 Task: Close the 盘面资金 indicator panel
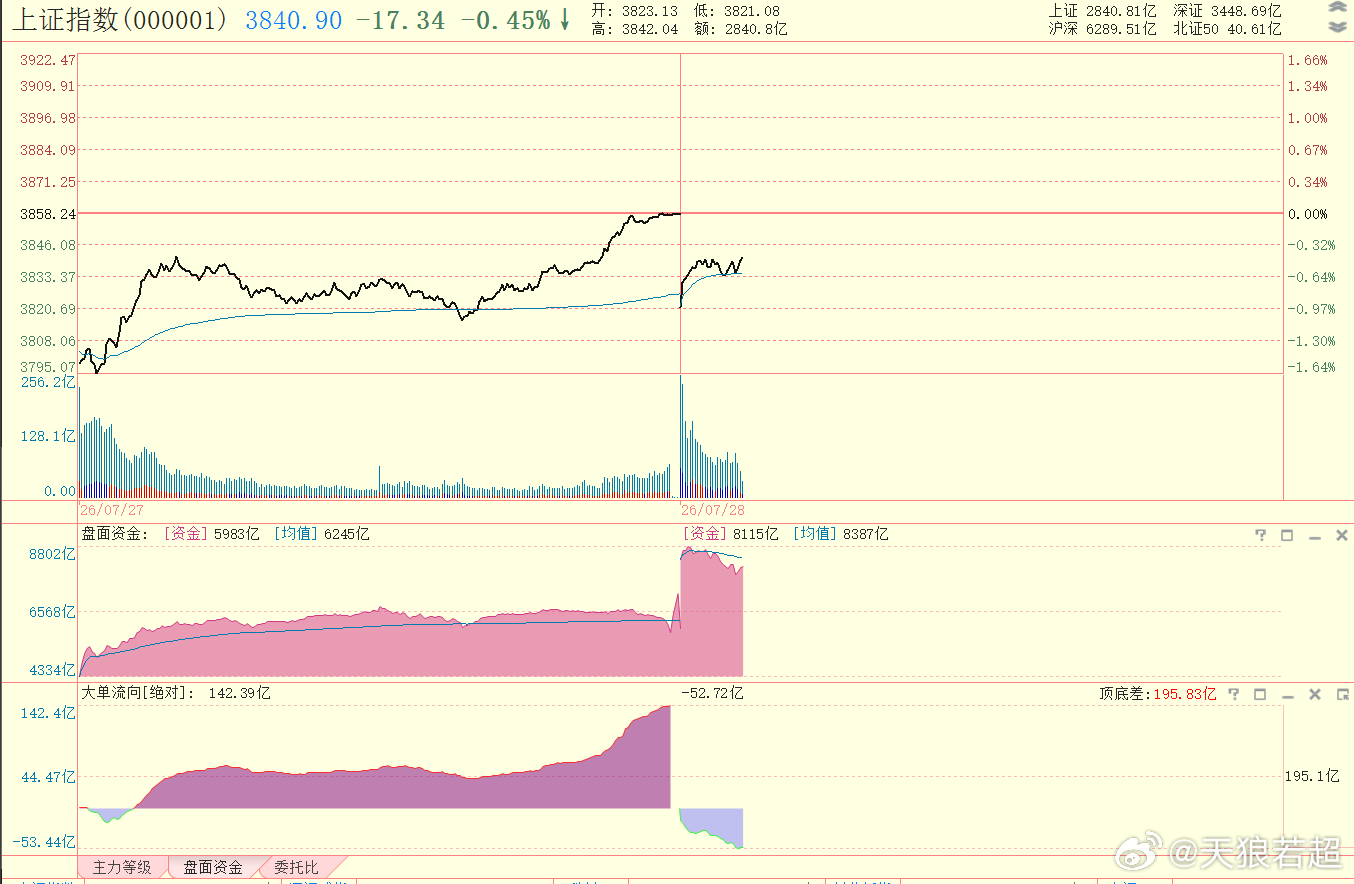tap(1342, 535)
